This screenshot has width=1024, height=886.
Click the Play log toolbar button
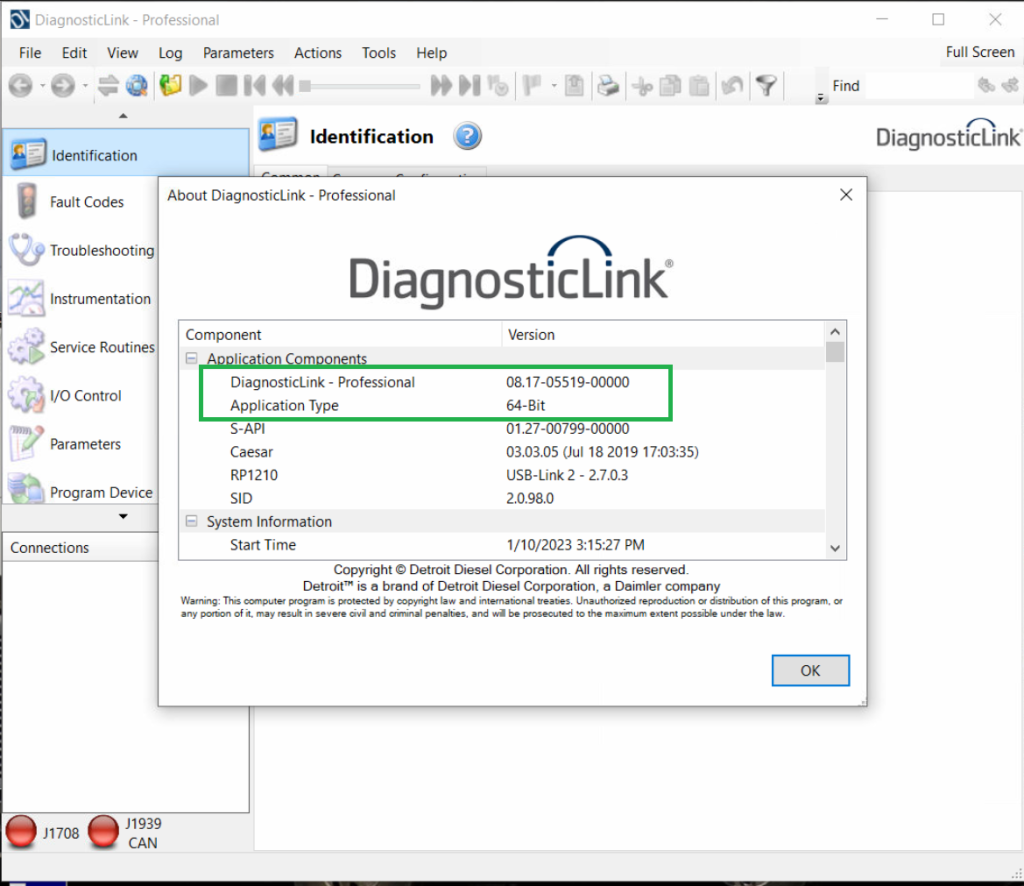[x=199, y=86]
